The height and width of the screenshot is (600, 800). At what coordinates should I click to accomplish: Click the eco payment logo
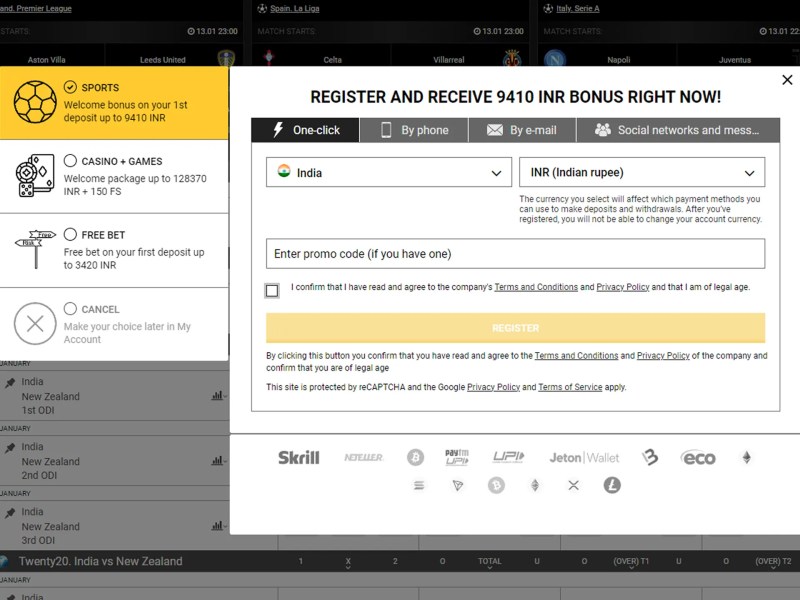tap(698, 458)
